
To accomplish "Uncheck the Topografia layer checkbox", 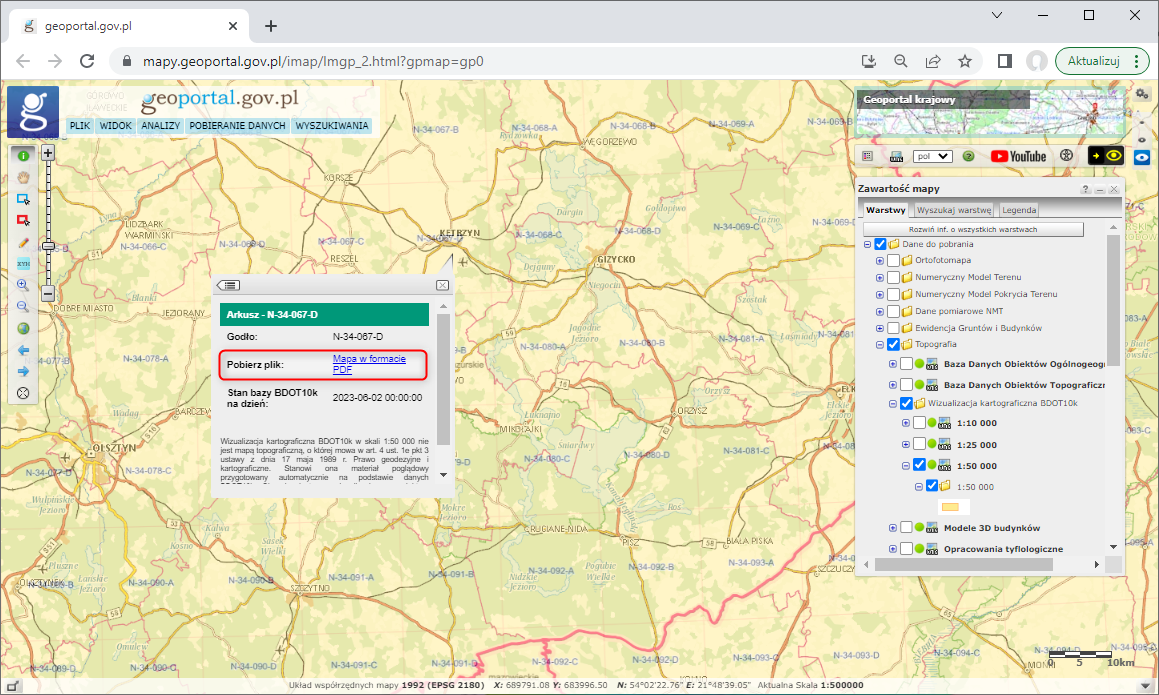I will point(891,344).
